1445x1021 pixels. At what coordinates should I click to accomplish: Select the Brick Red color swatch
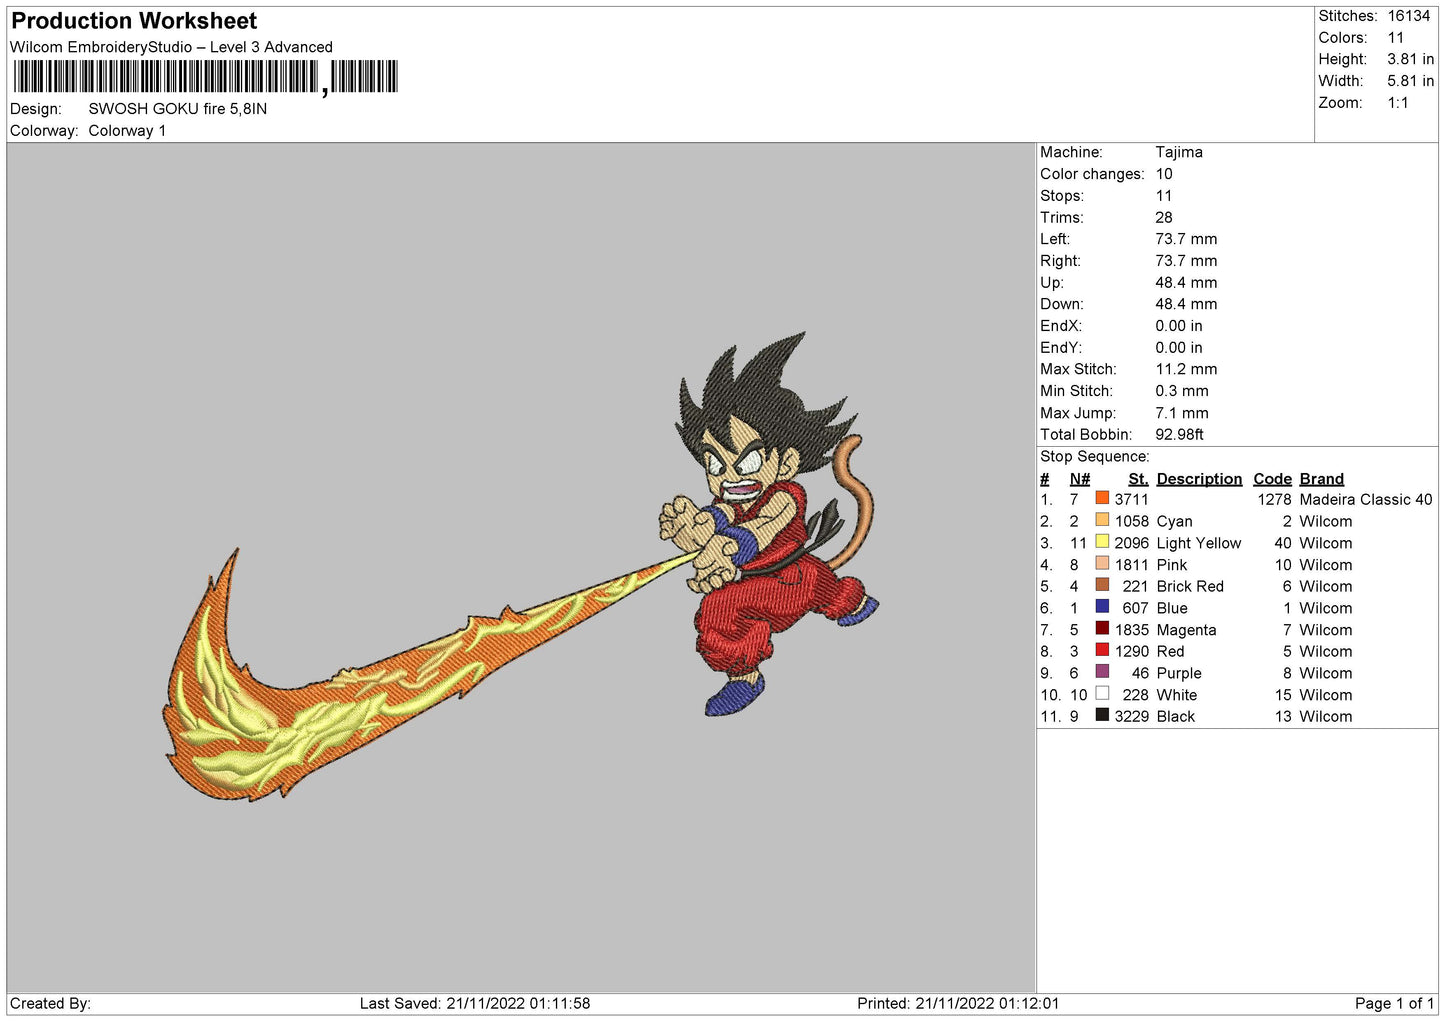coord(1102,585)
